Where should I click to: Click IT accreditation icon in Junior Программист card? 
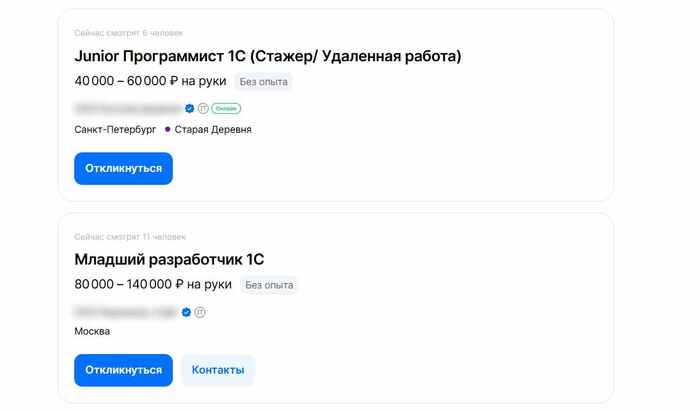pyautogui.click(x=203, y=108)
